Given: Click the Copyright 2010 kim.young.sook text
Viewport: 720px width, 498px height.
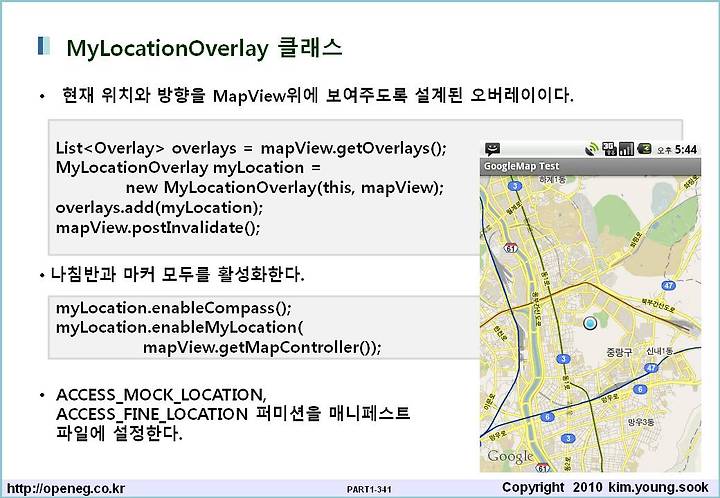Looking at the screenshot, I should [605, 487].
